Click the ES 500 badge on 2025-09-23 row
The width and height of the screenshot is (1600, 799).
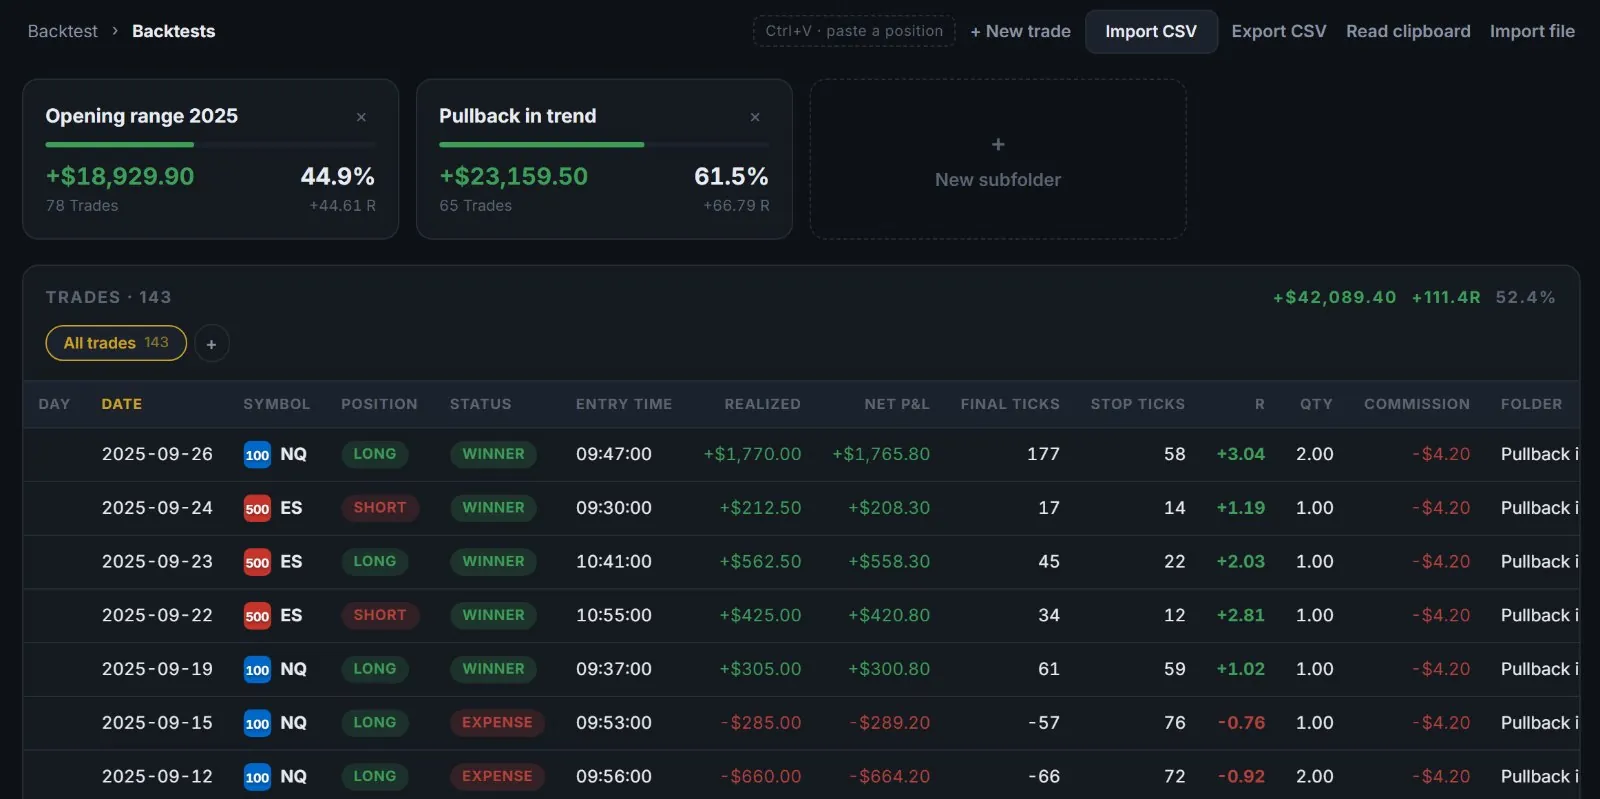click(257, 562)
